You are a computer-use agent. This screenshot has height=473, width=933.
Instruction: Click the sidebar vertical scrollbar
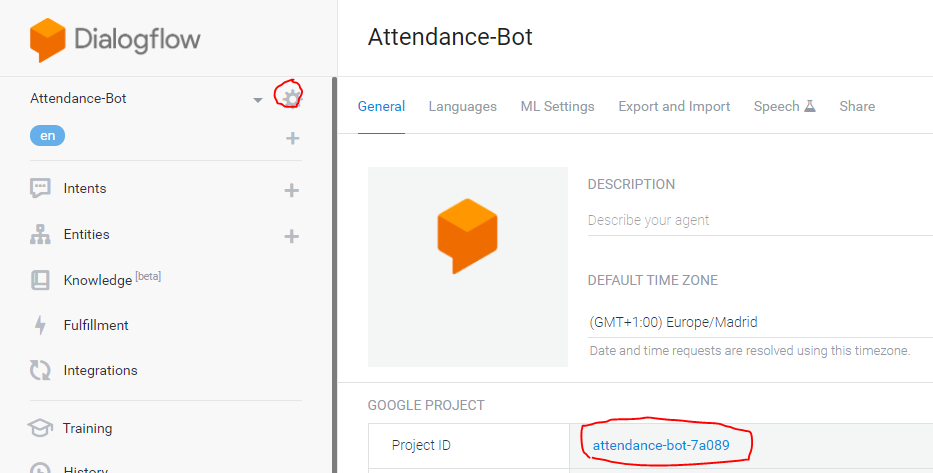tap(334, 274)
